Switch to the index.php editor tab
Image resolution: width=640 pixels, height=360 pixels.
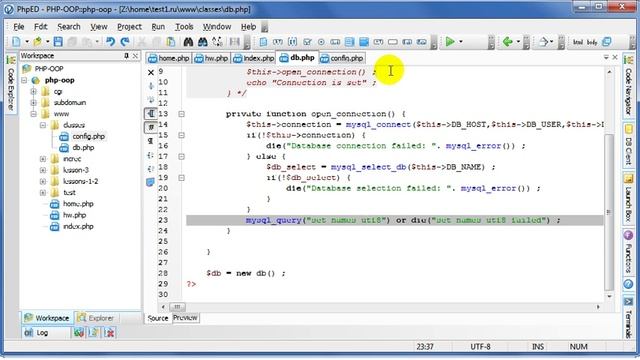(253, 58)
